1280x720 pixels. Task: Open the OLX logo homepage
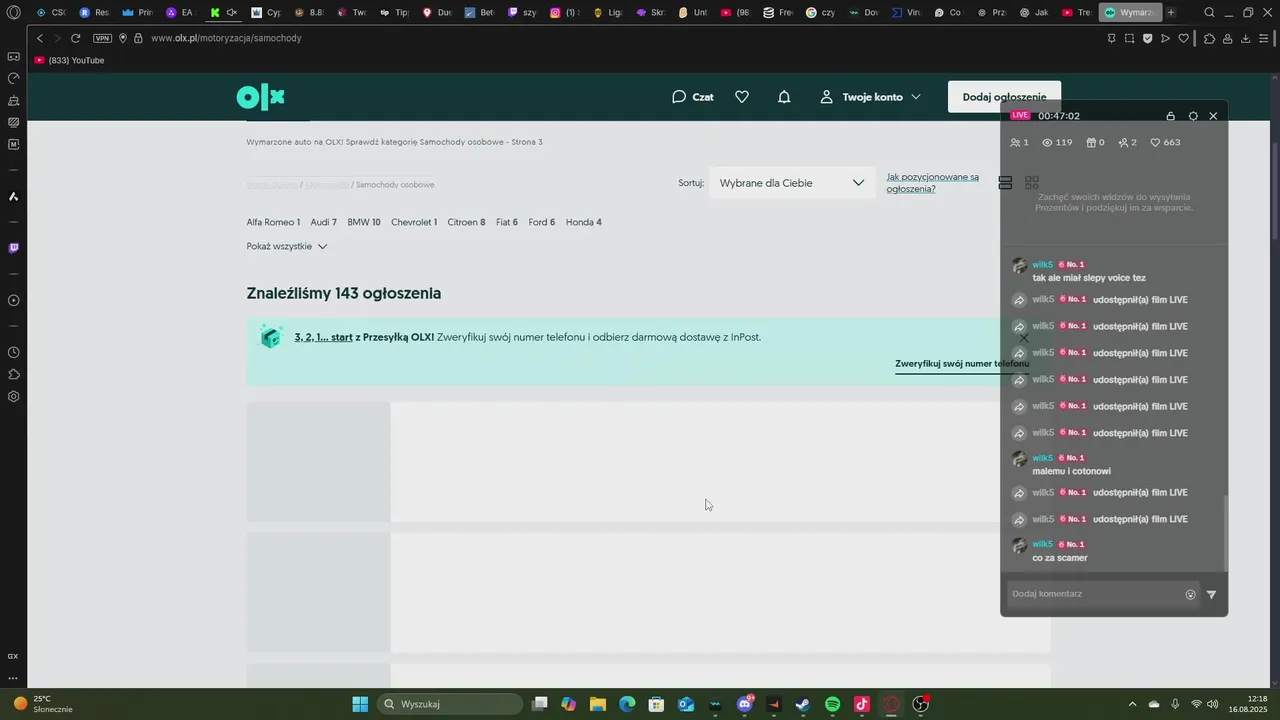[x=260, y=97]
